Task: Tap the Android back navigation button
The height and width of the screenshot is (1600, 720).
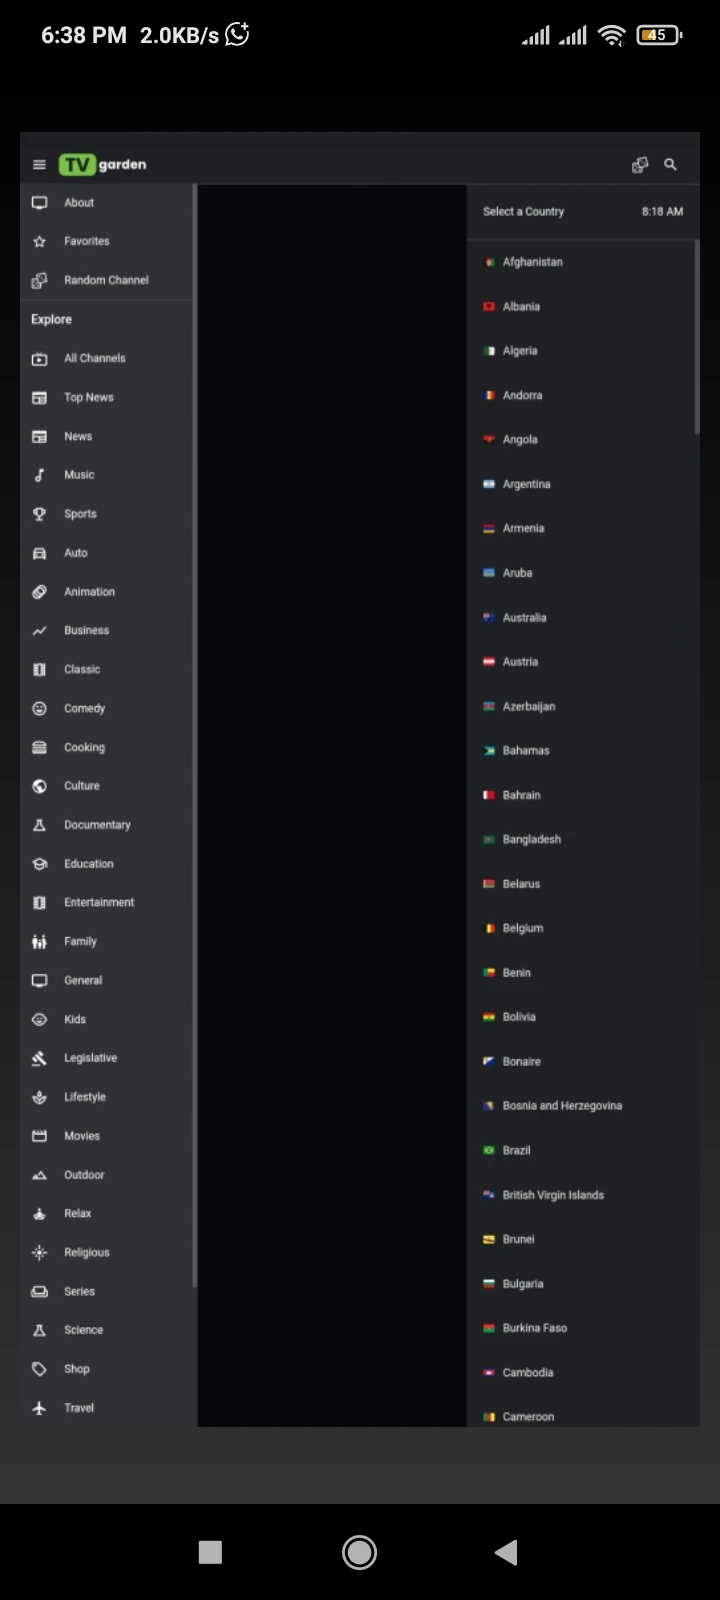Action: click(x=506, y=1552)
